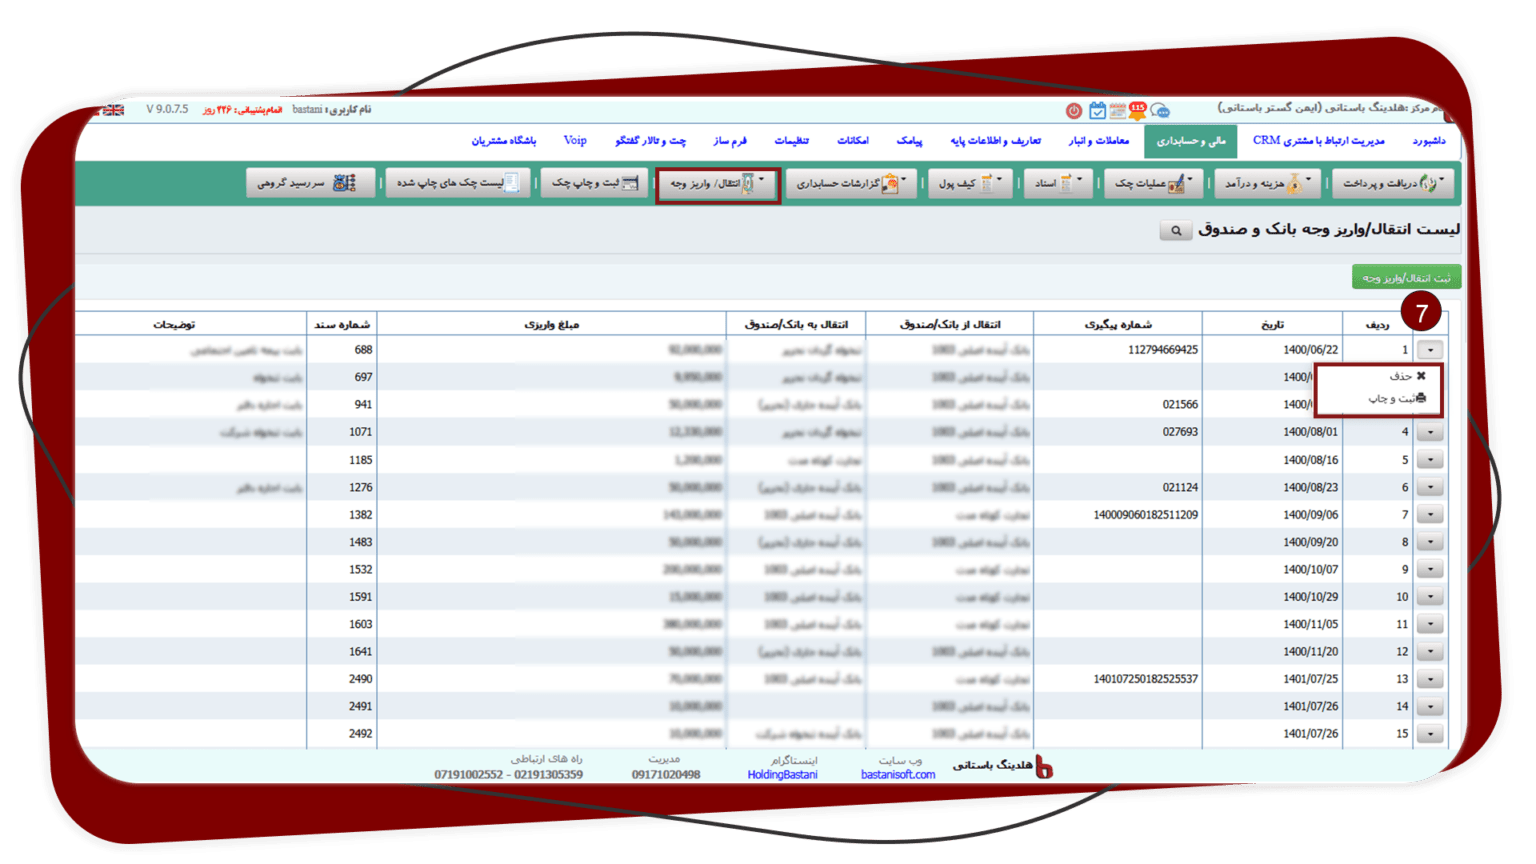Viewport: 1536px width, 864px height.
Task: Open تعاریف و اطلاعات پایه tab
Action: tap(995, 141)
